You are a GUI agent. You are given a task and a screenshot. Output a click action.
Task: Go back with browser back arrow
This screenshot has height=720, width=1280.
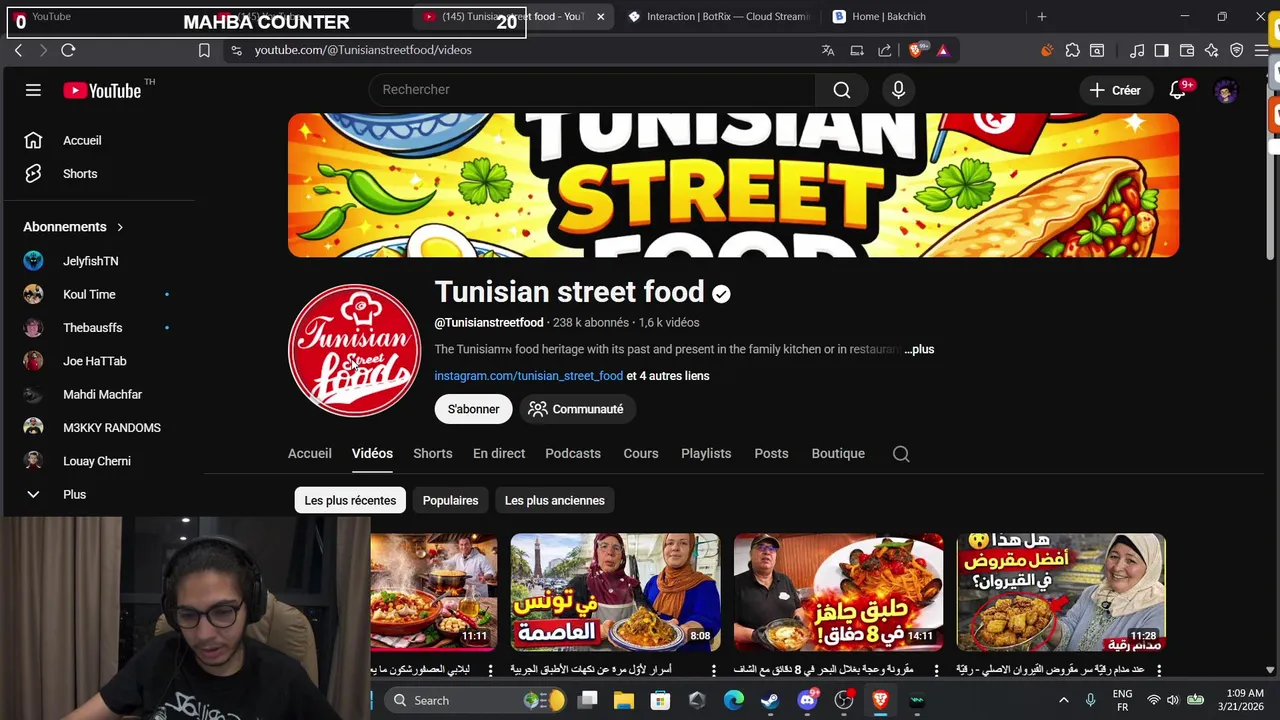pyautogui.click(x=18, y=50)
